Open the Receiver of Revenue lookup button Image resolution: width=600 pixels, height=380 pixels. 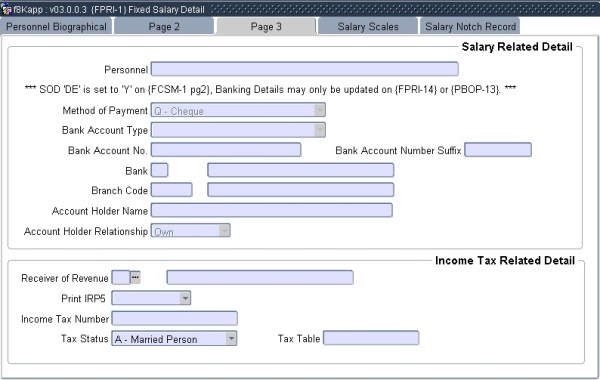(x=135, y=277)
